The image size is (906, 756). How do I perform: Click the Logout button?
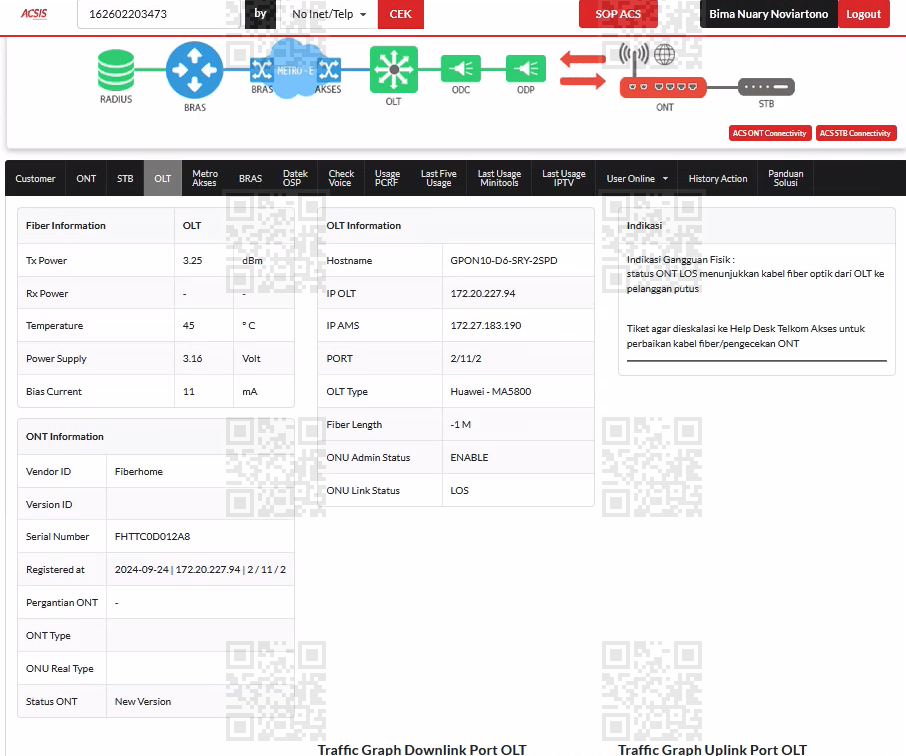[x=863, y=14]
